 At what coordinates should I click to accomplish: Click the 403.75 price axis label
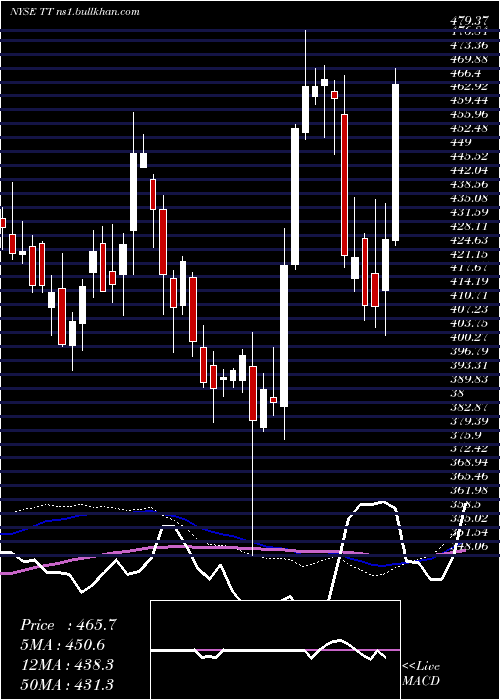tap(470, 323)
